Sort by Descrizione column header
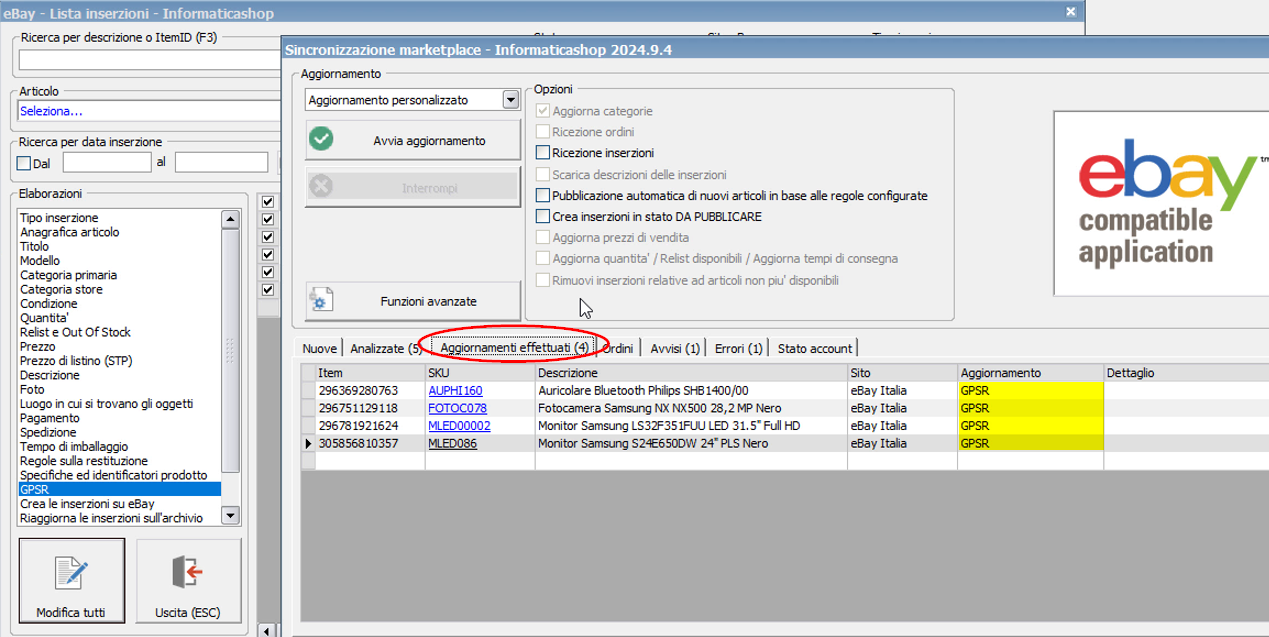 pos(691,373)
